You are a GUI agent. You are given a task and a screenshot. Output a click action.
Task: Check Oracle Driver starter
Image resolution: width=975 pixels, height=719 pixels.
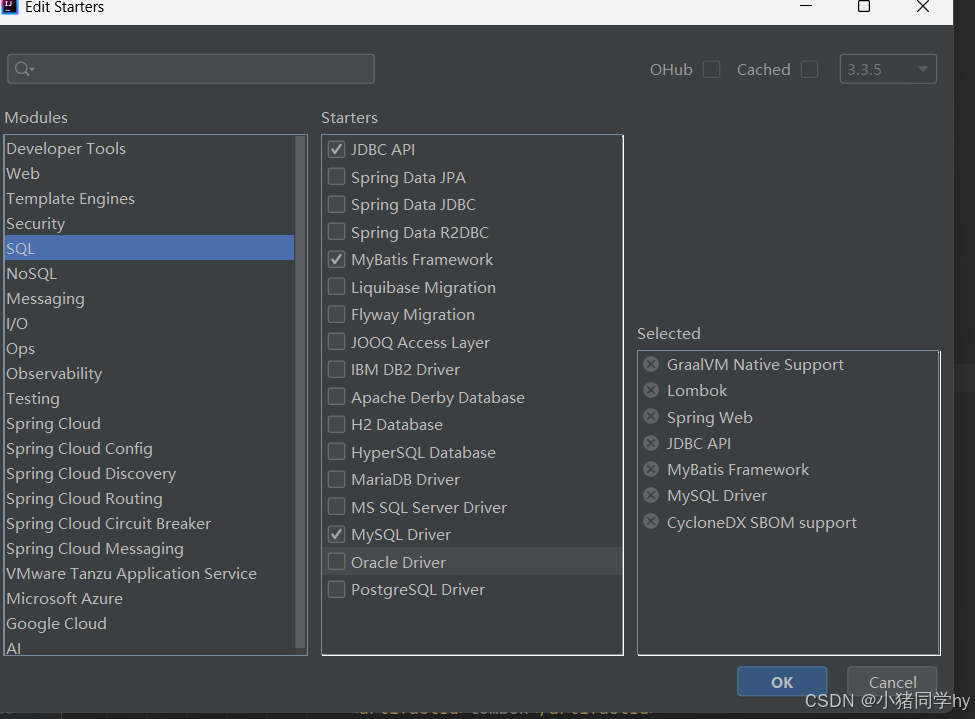pos(336,562)
